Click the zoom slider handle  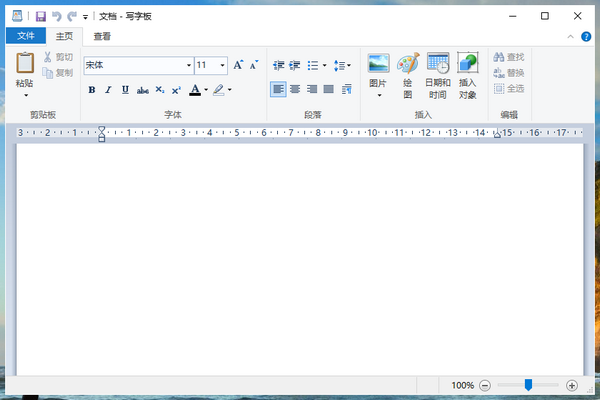pos(528,385)
